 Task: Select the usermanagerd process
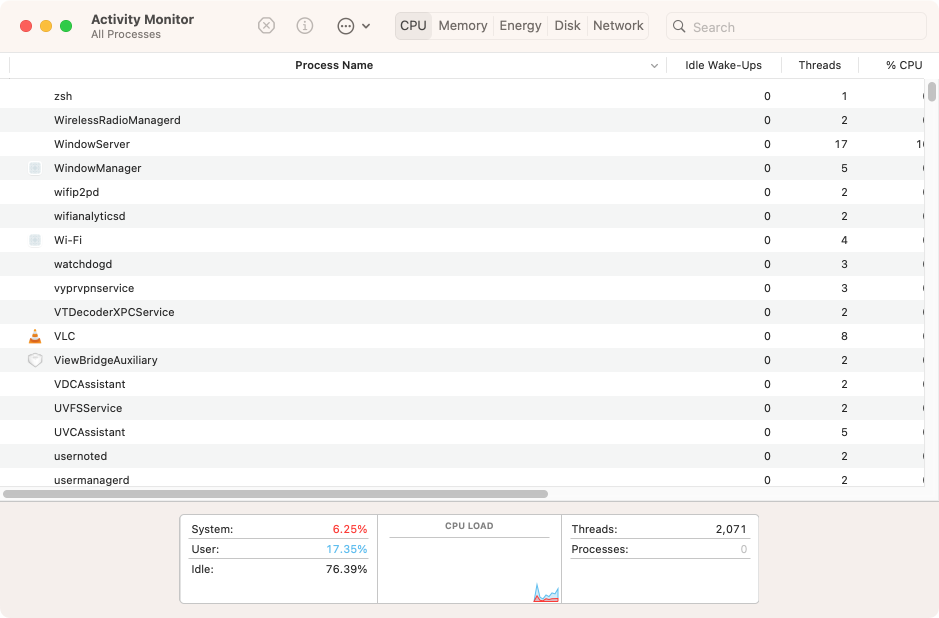coord(91,480)
